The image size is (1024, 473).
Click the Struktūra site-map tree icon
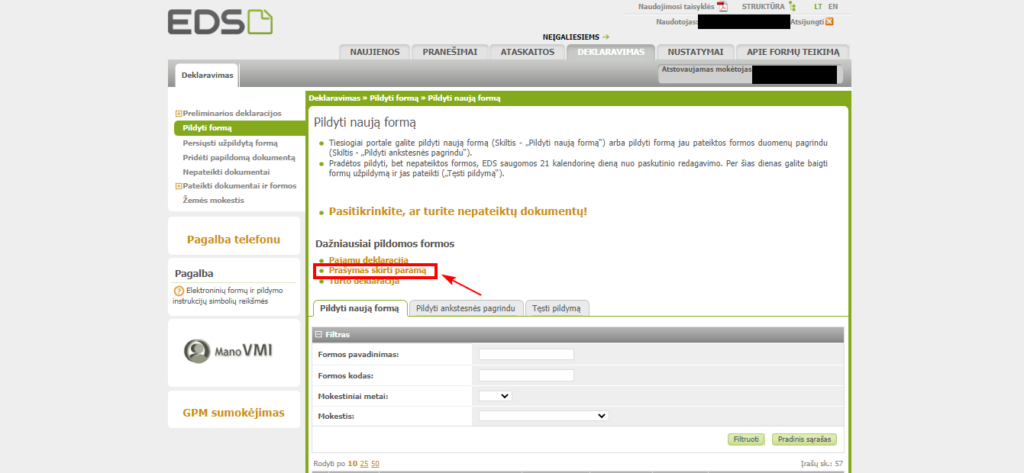tap(792, 7)
